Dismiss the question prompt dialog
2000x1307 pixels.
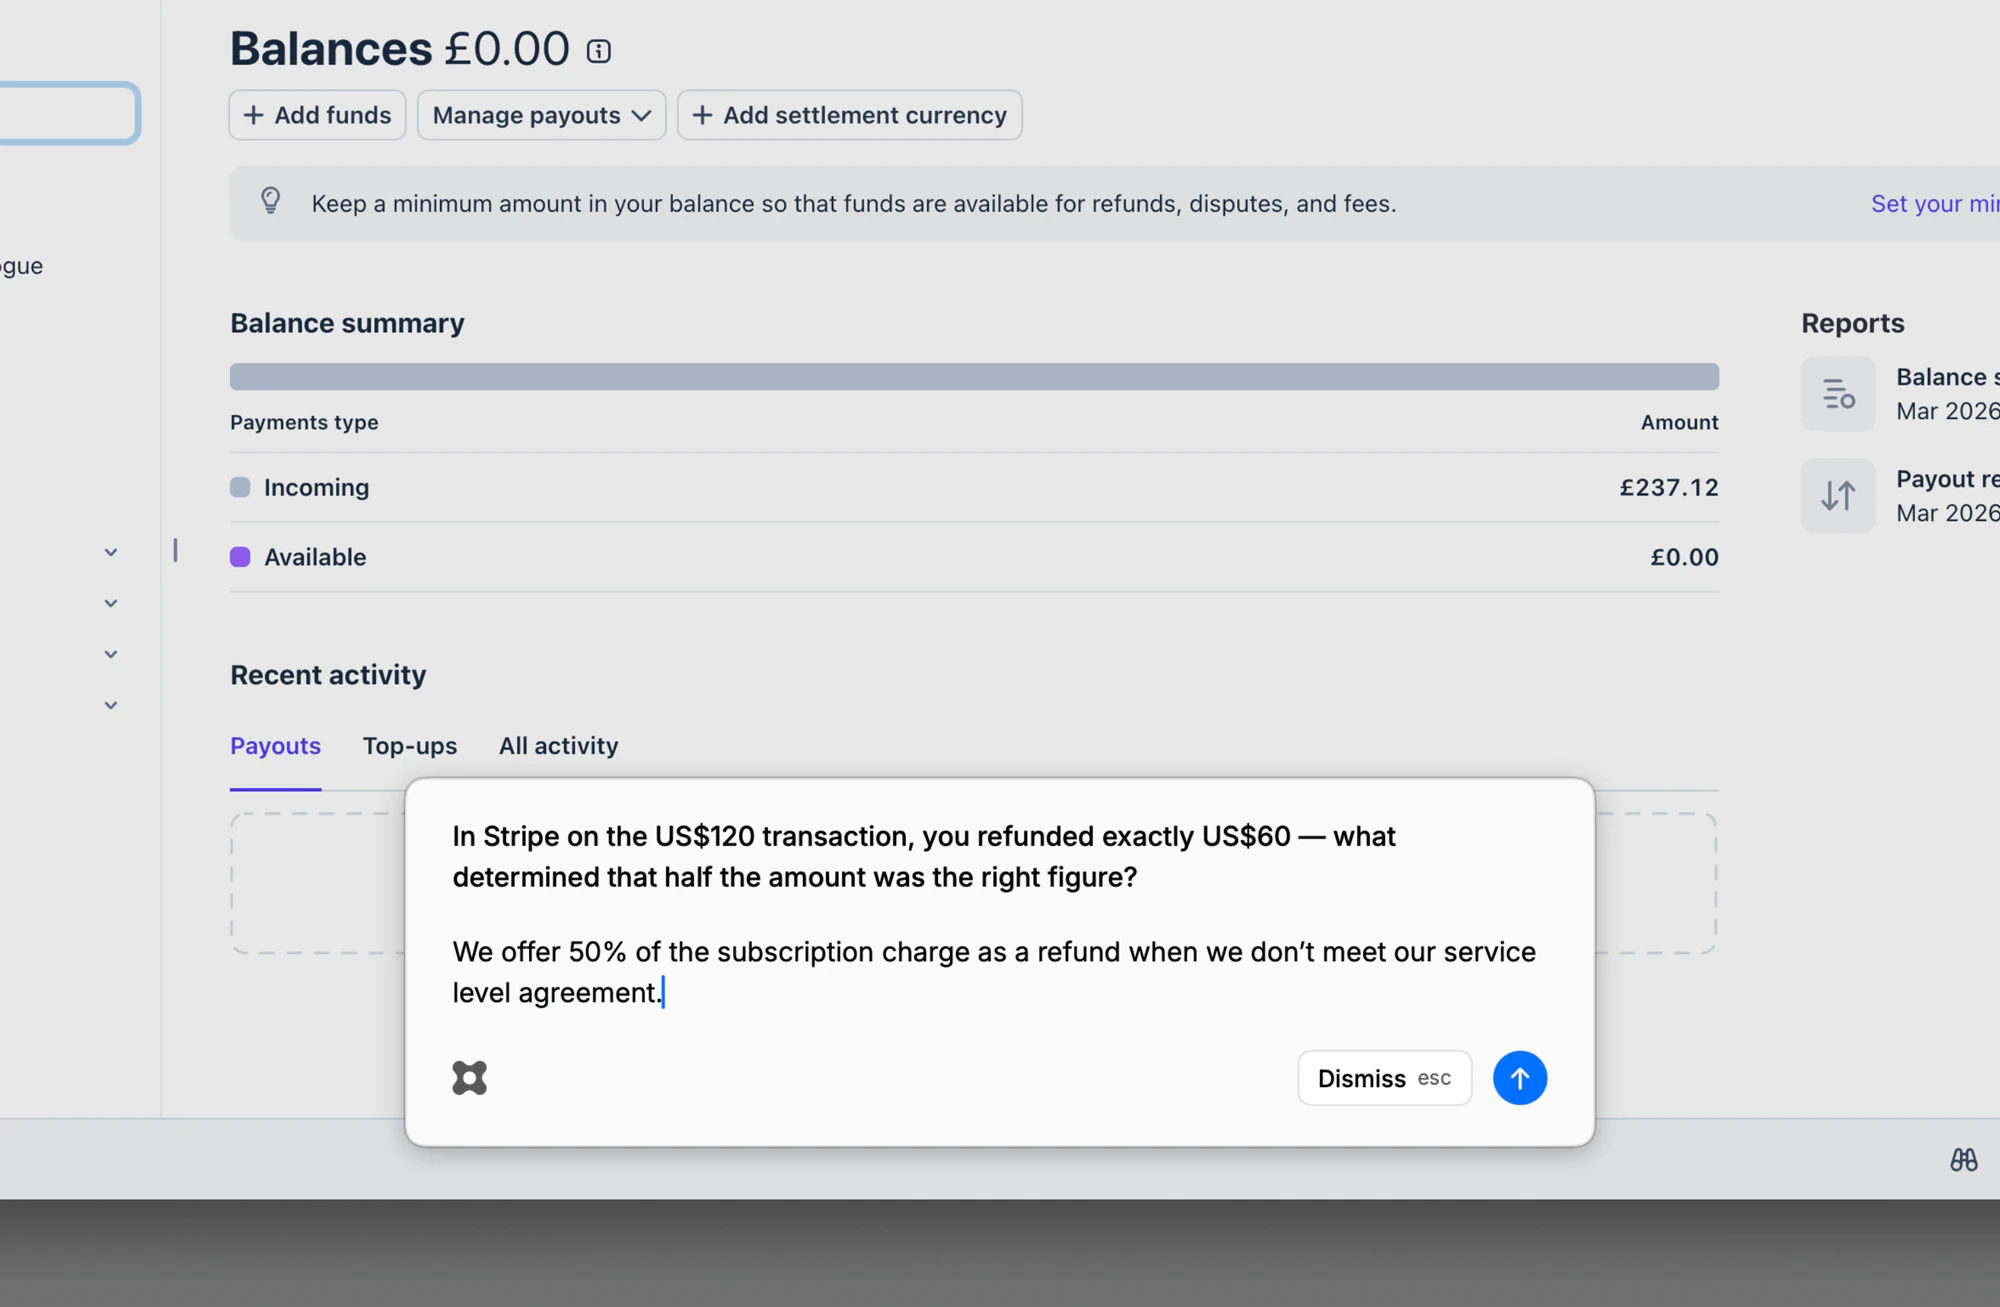point(1383,1078)
